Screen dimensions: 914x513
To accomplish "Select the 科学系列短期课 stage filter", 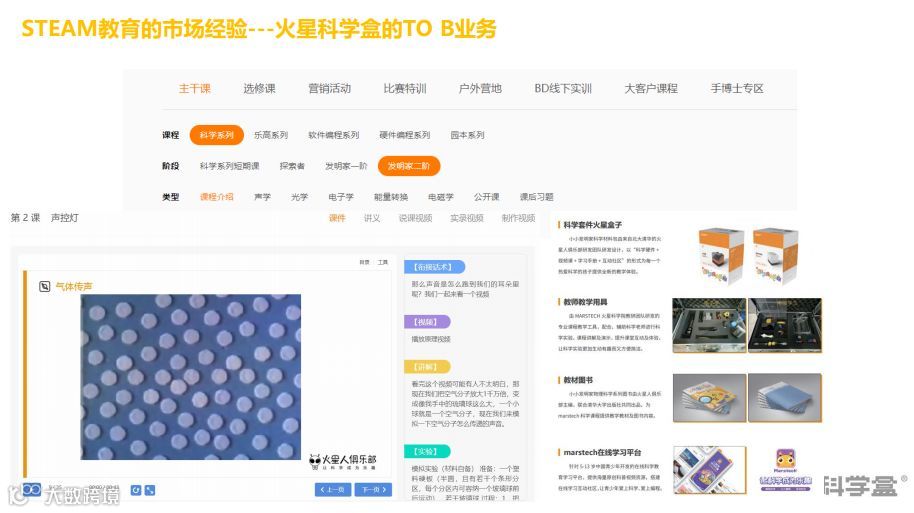I will coord(230,166).
